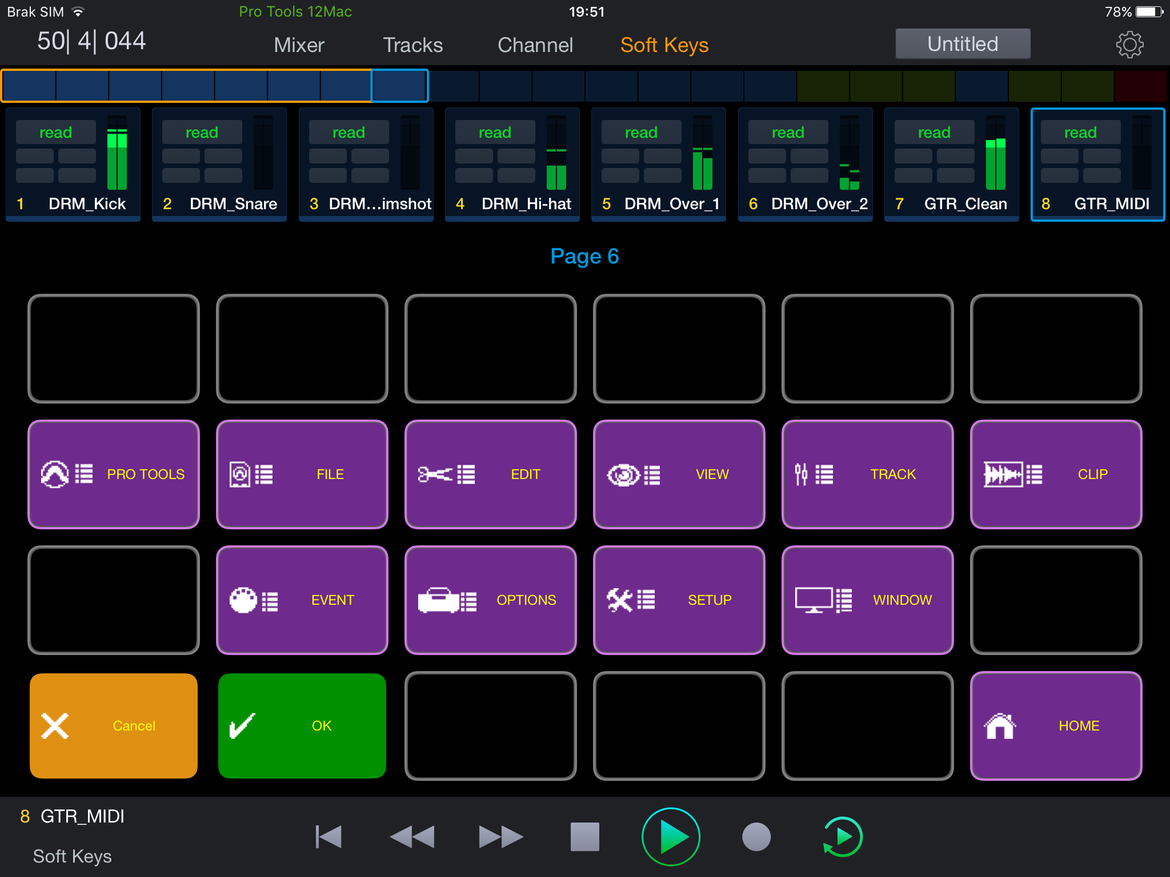Screen dimensions: 1170x877
Task: Select track 7 GTR_Clean name
Action: tap(966, 204)
